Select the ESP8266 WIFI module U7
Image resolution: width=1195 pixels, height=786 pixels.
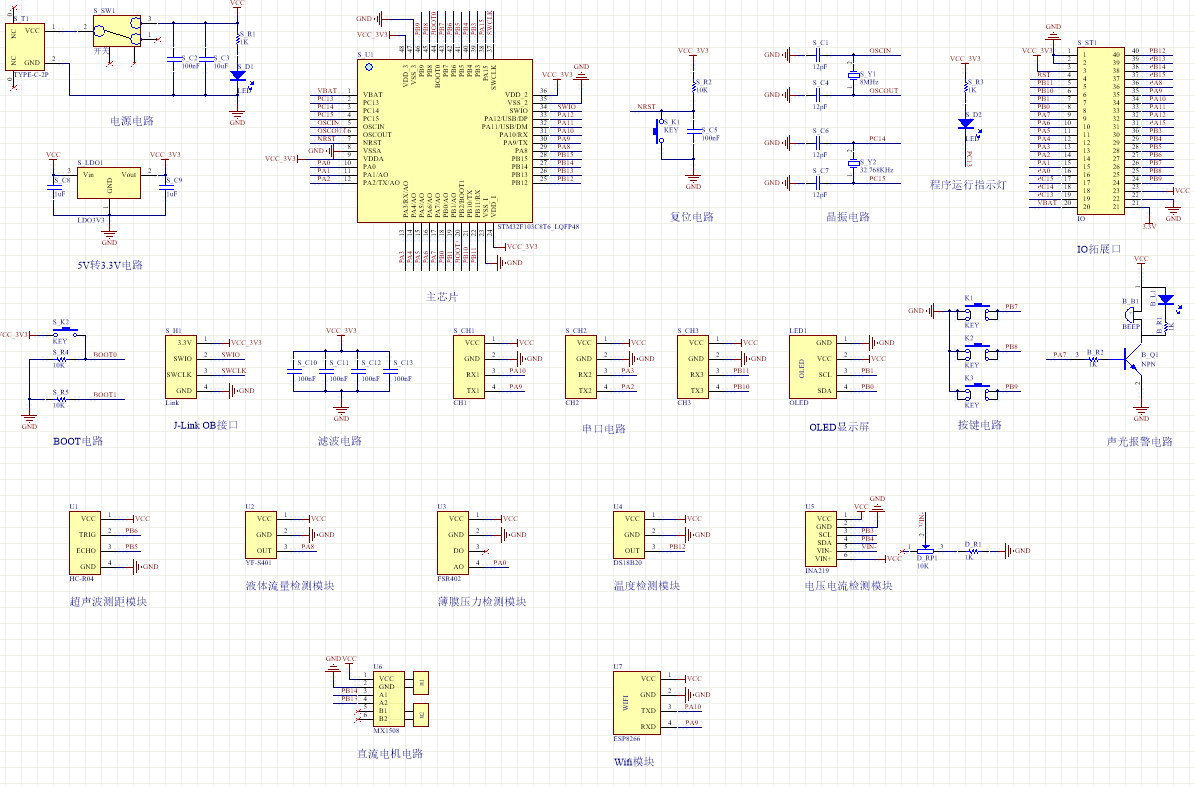[x=638, y=702]
